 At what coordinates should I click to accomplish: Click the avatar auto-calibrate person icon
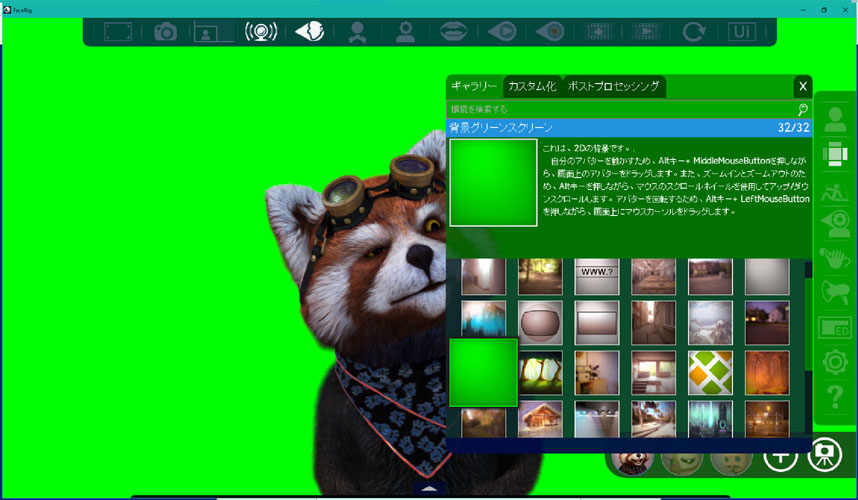357,32
